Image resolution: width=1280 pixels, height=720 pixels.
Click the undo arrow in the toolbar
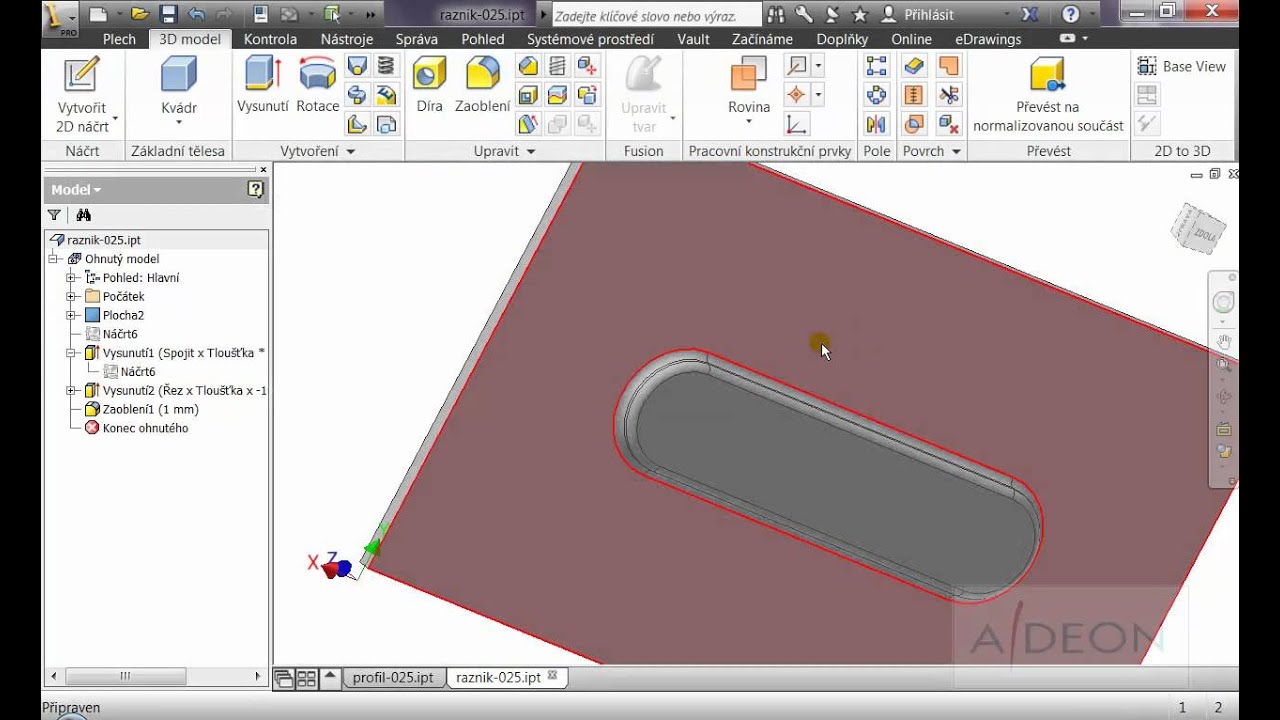196,14
